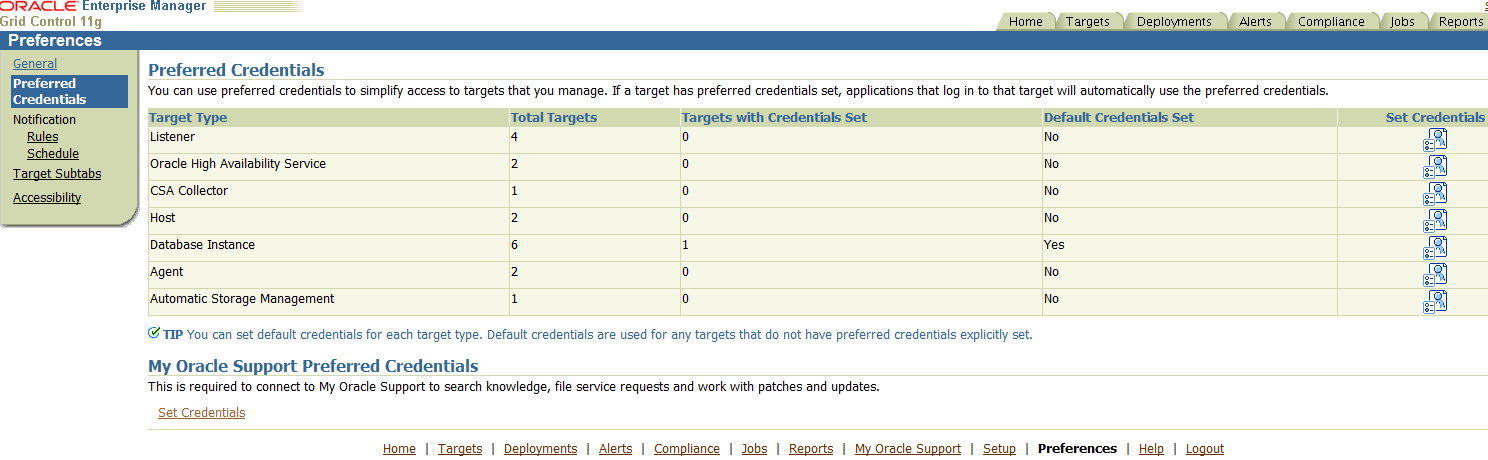Switch to the Home tab at top
The height and width of the screenshot is (460, 1488).
[x=1025, y=21]
